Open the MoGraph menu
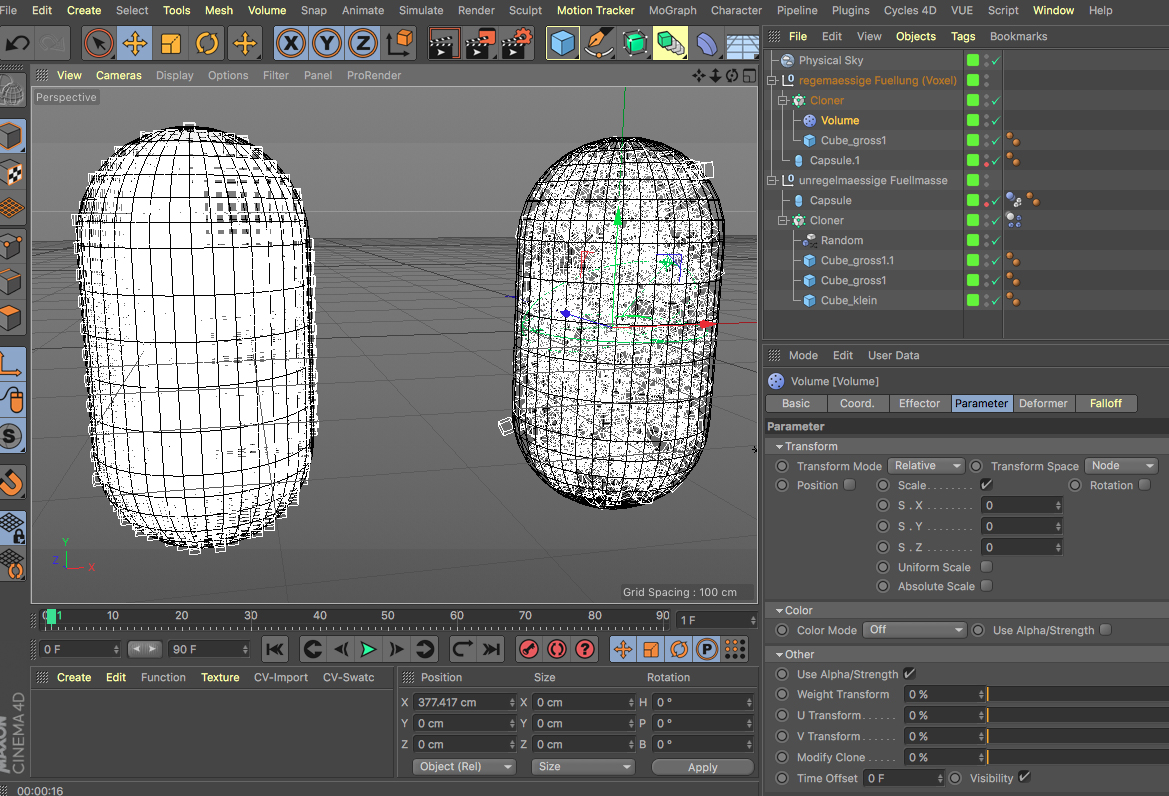The image size is (1169, 796). click(x=673, y=10)
